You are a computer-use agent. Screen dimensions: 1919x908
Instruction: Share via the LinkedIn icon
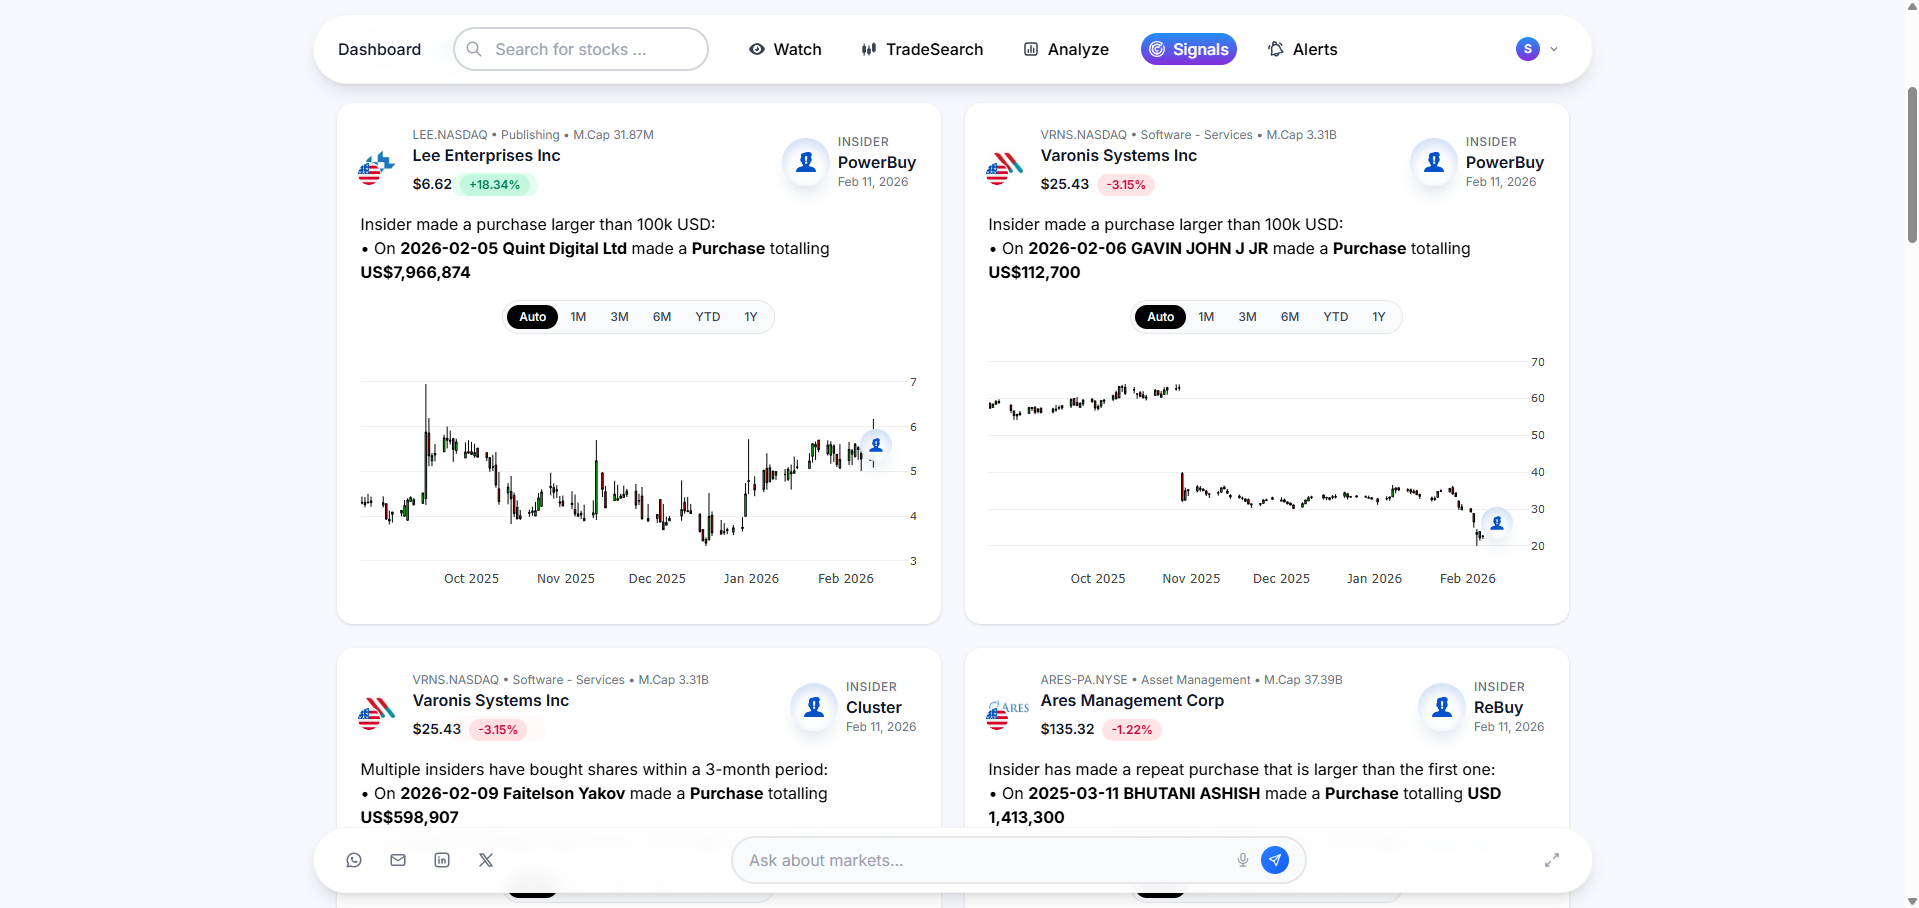coord(442,860)
